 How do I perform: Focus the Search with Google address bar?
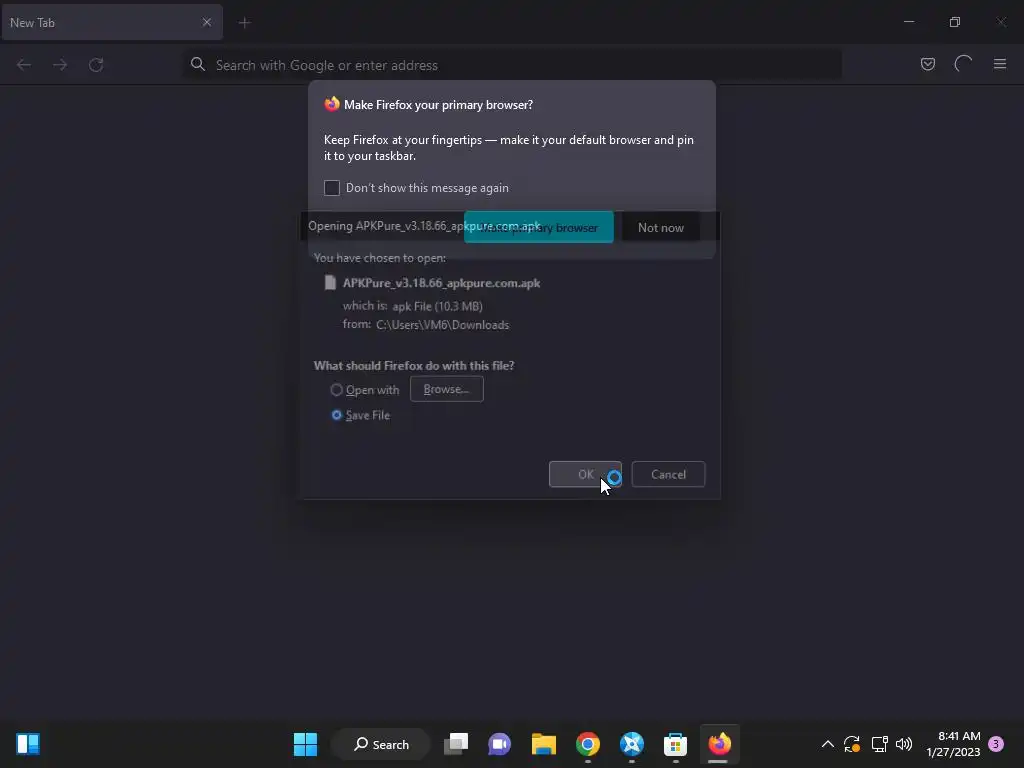512,65
